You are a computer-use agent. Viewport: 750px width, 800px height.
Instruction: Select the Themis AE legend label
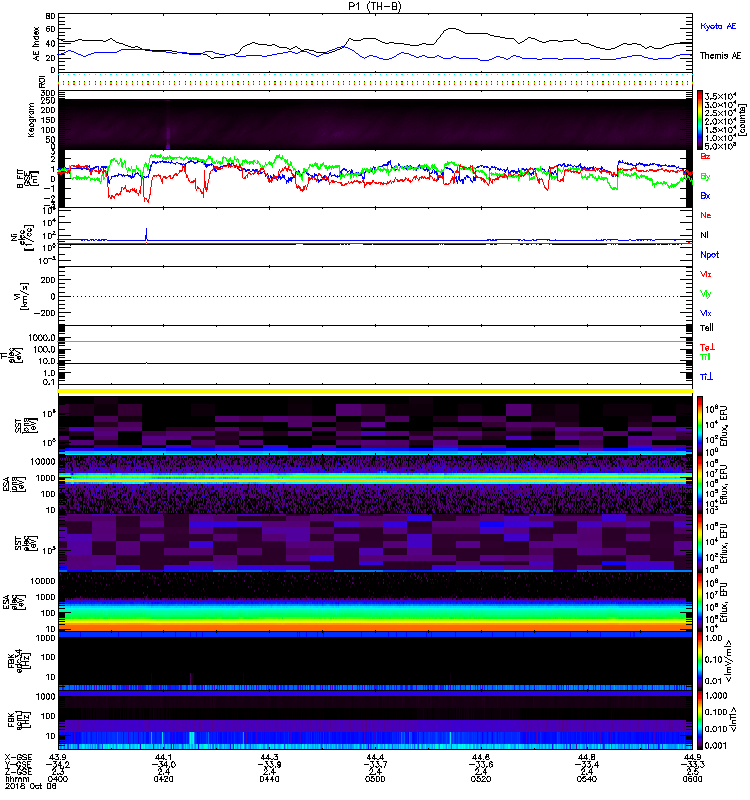[x=721, y=56]
